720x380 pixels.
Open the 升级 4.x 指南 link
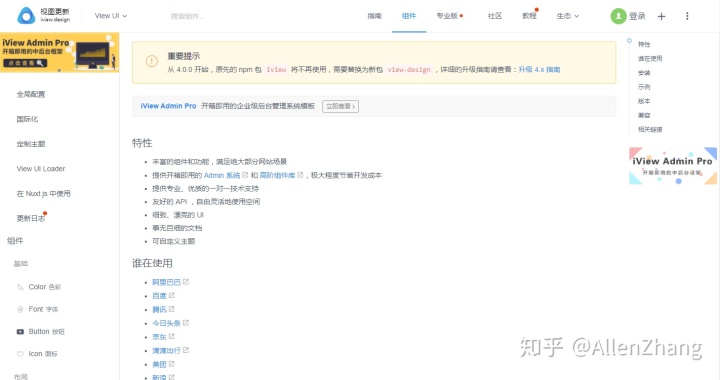(539, 69)
